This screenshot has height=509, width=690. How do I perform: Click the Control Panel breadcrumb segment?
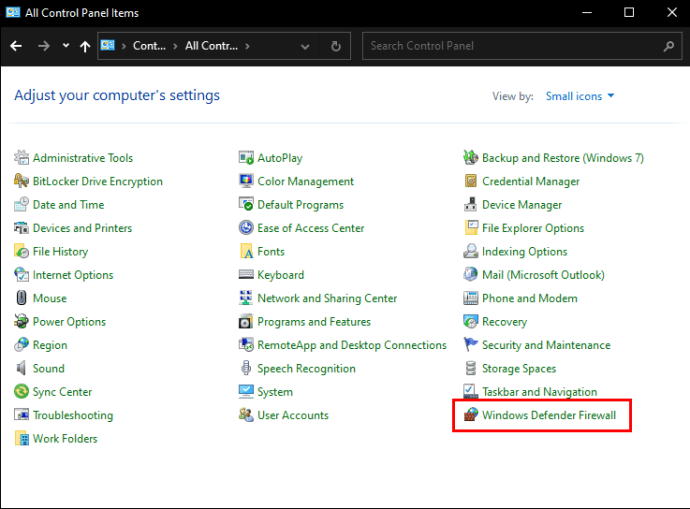coord(149,46)
